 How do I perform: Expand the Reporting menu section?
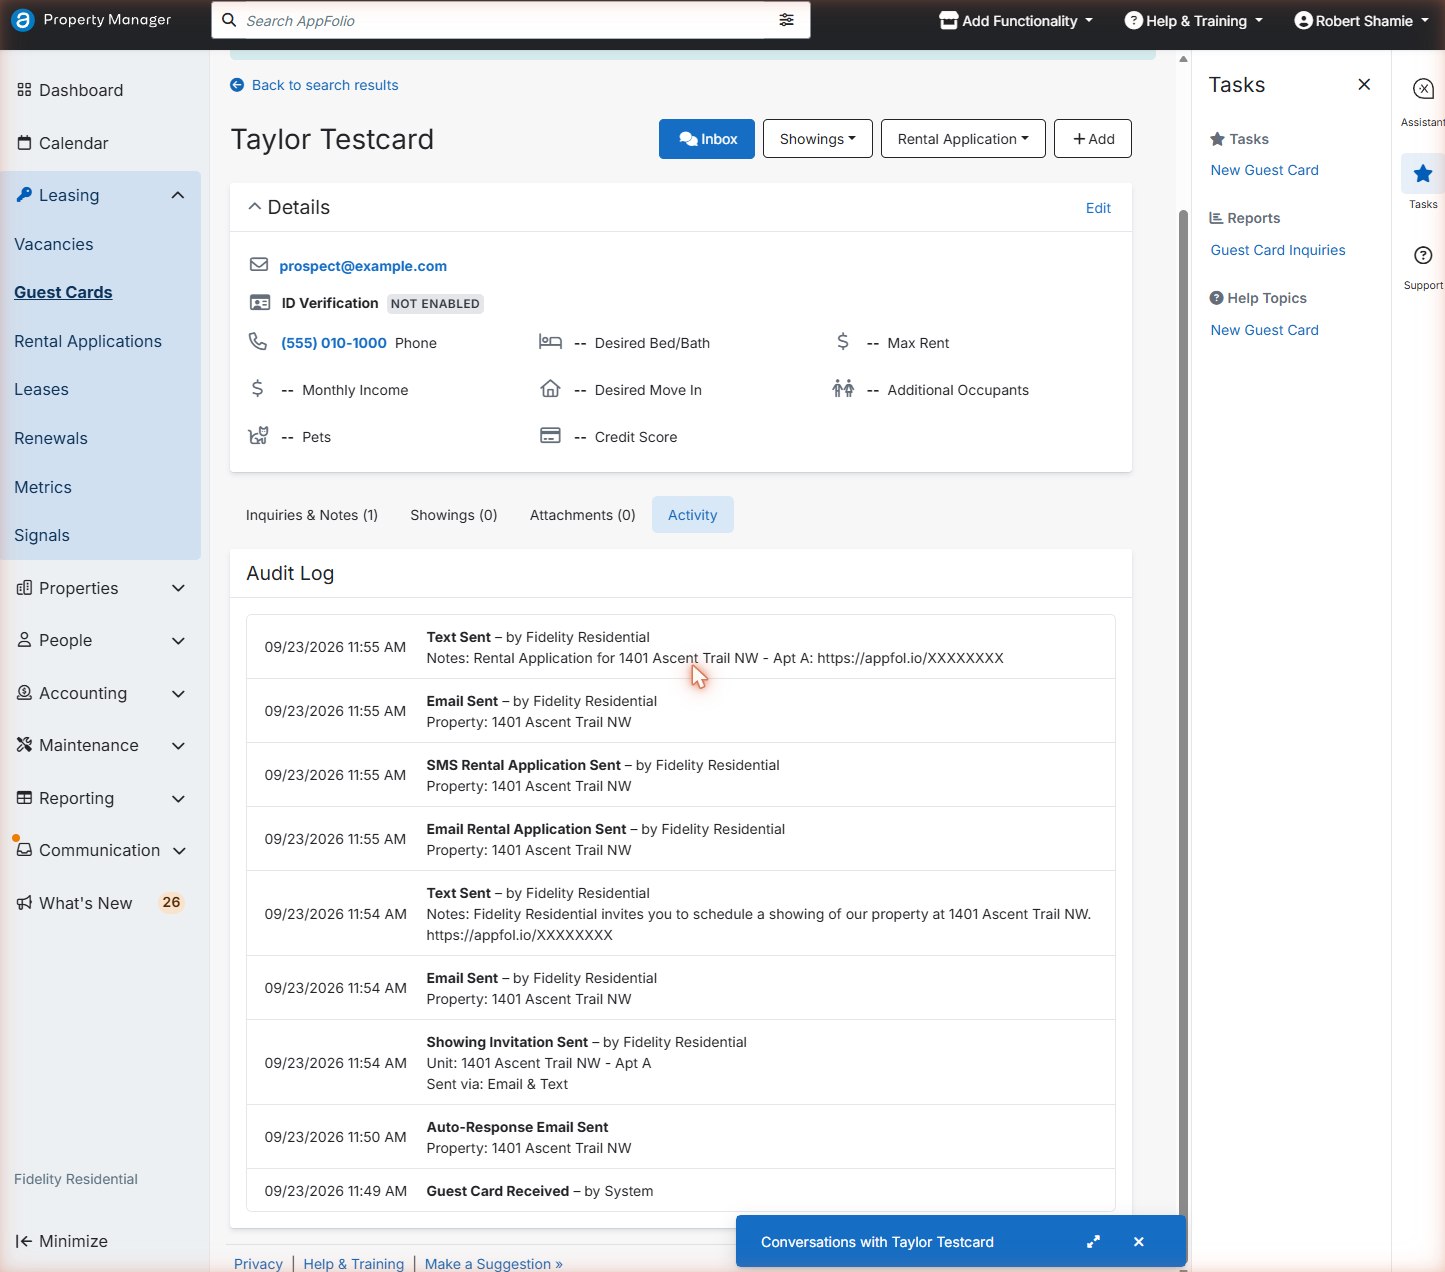point(178,798)
